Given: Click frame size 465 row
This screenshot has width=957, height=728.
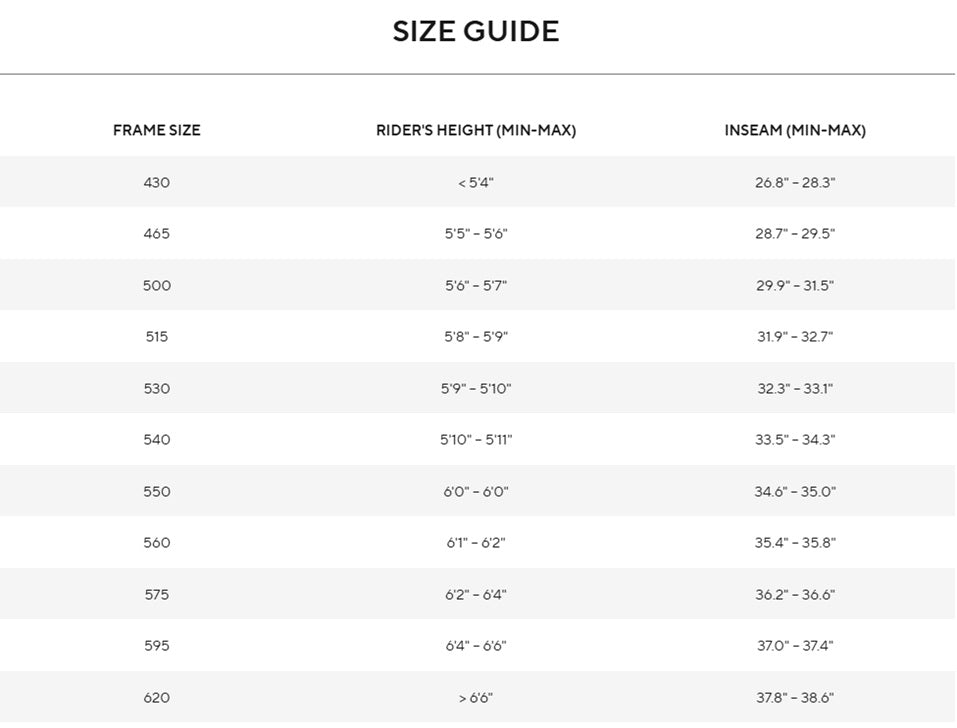Looking at the screenshot, I should (477, 234).
